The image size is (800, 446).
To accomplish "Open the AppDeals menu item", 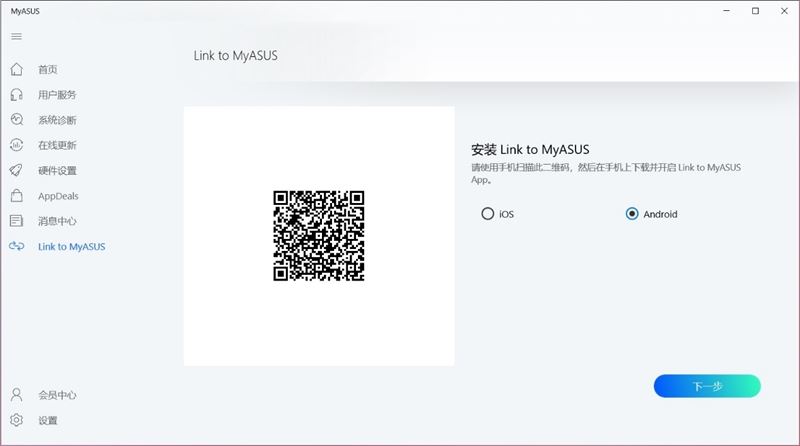I will click(58, 196).
